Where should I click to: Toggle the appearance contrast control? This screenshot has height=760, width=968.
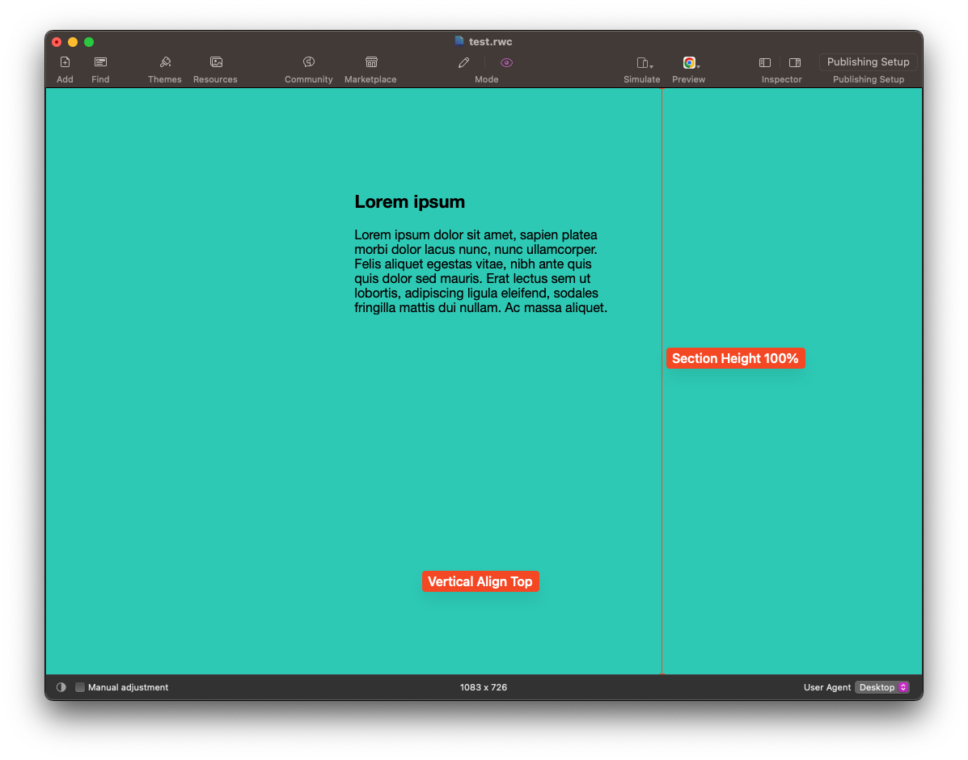click(x=60, y=687)
